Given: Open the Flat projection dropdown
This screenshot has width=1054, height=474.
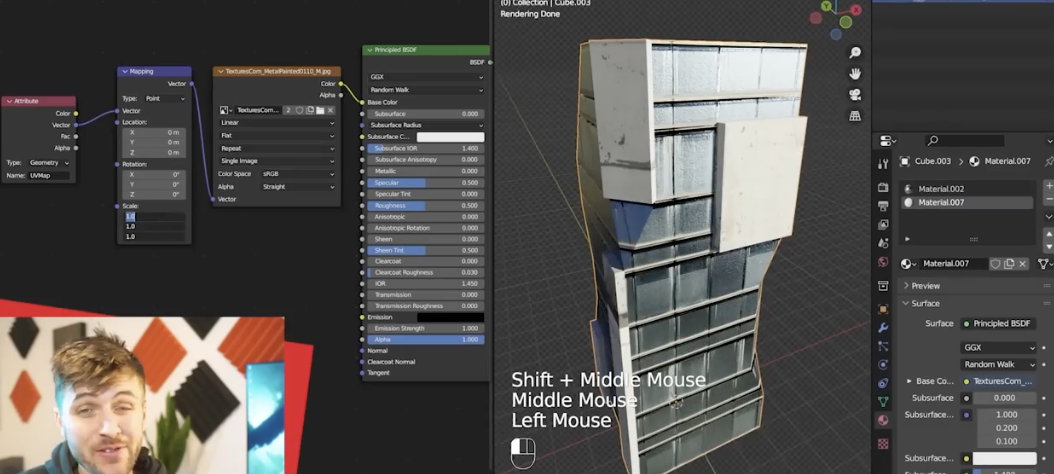Looking at the screenshot, I should 277,136.
